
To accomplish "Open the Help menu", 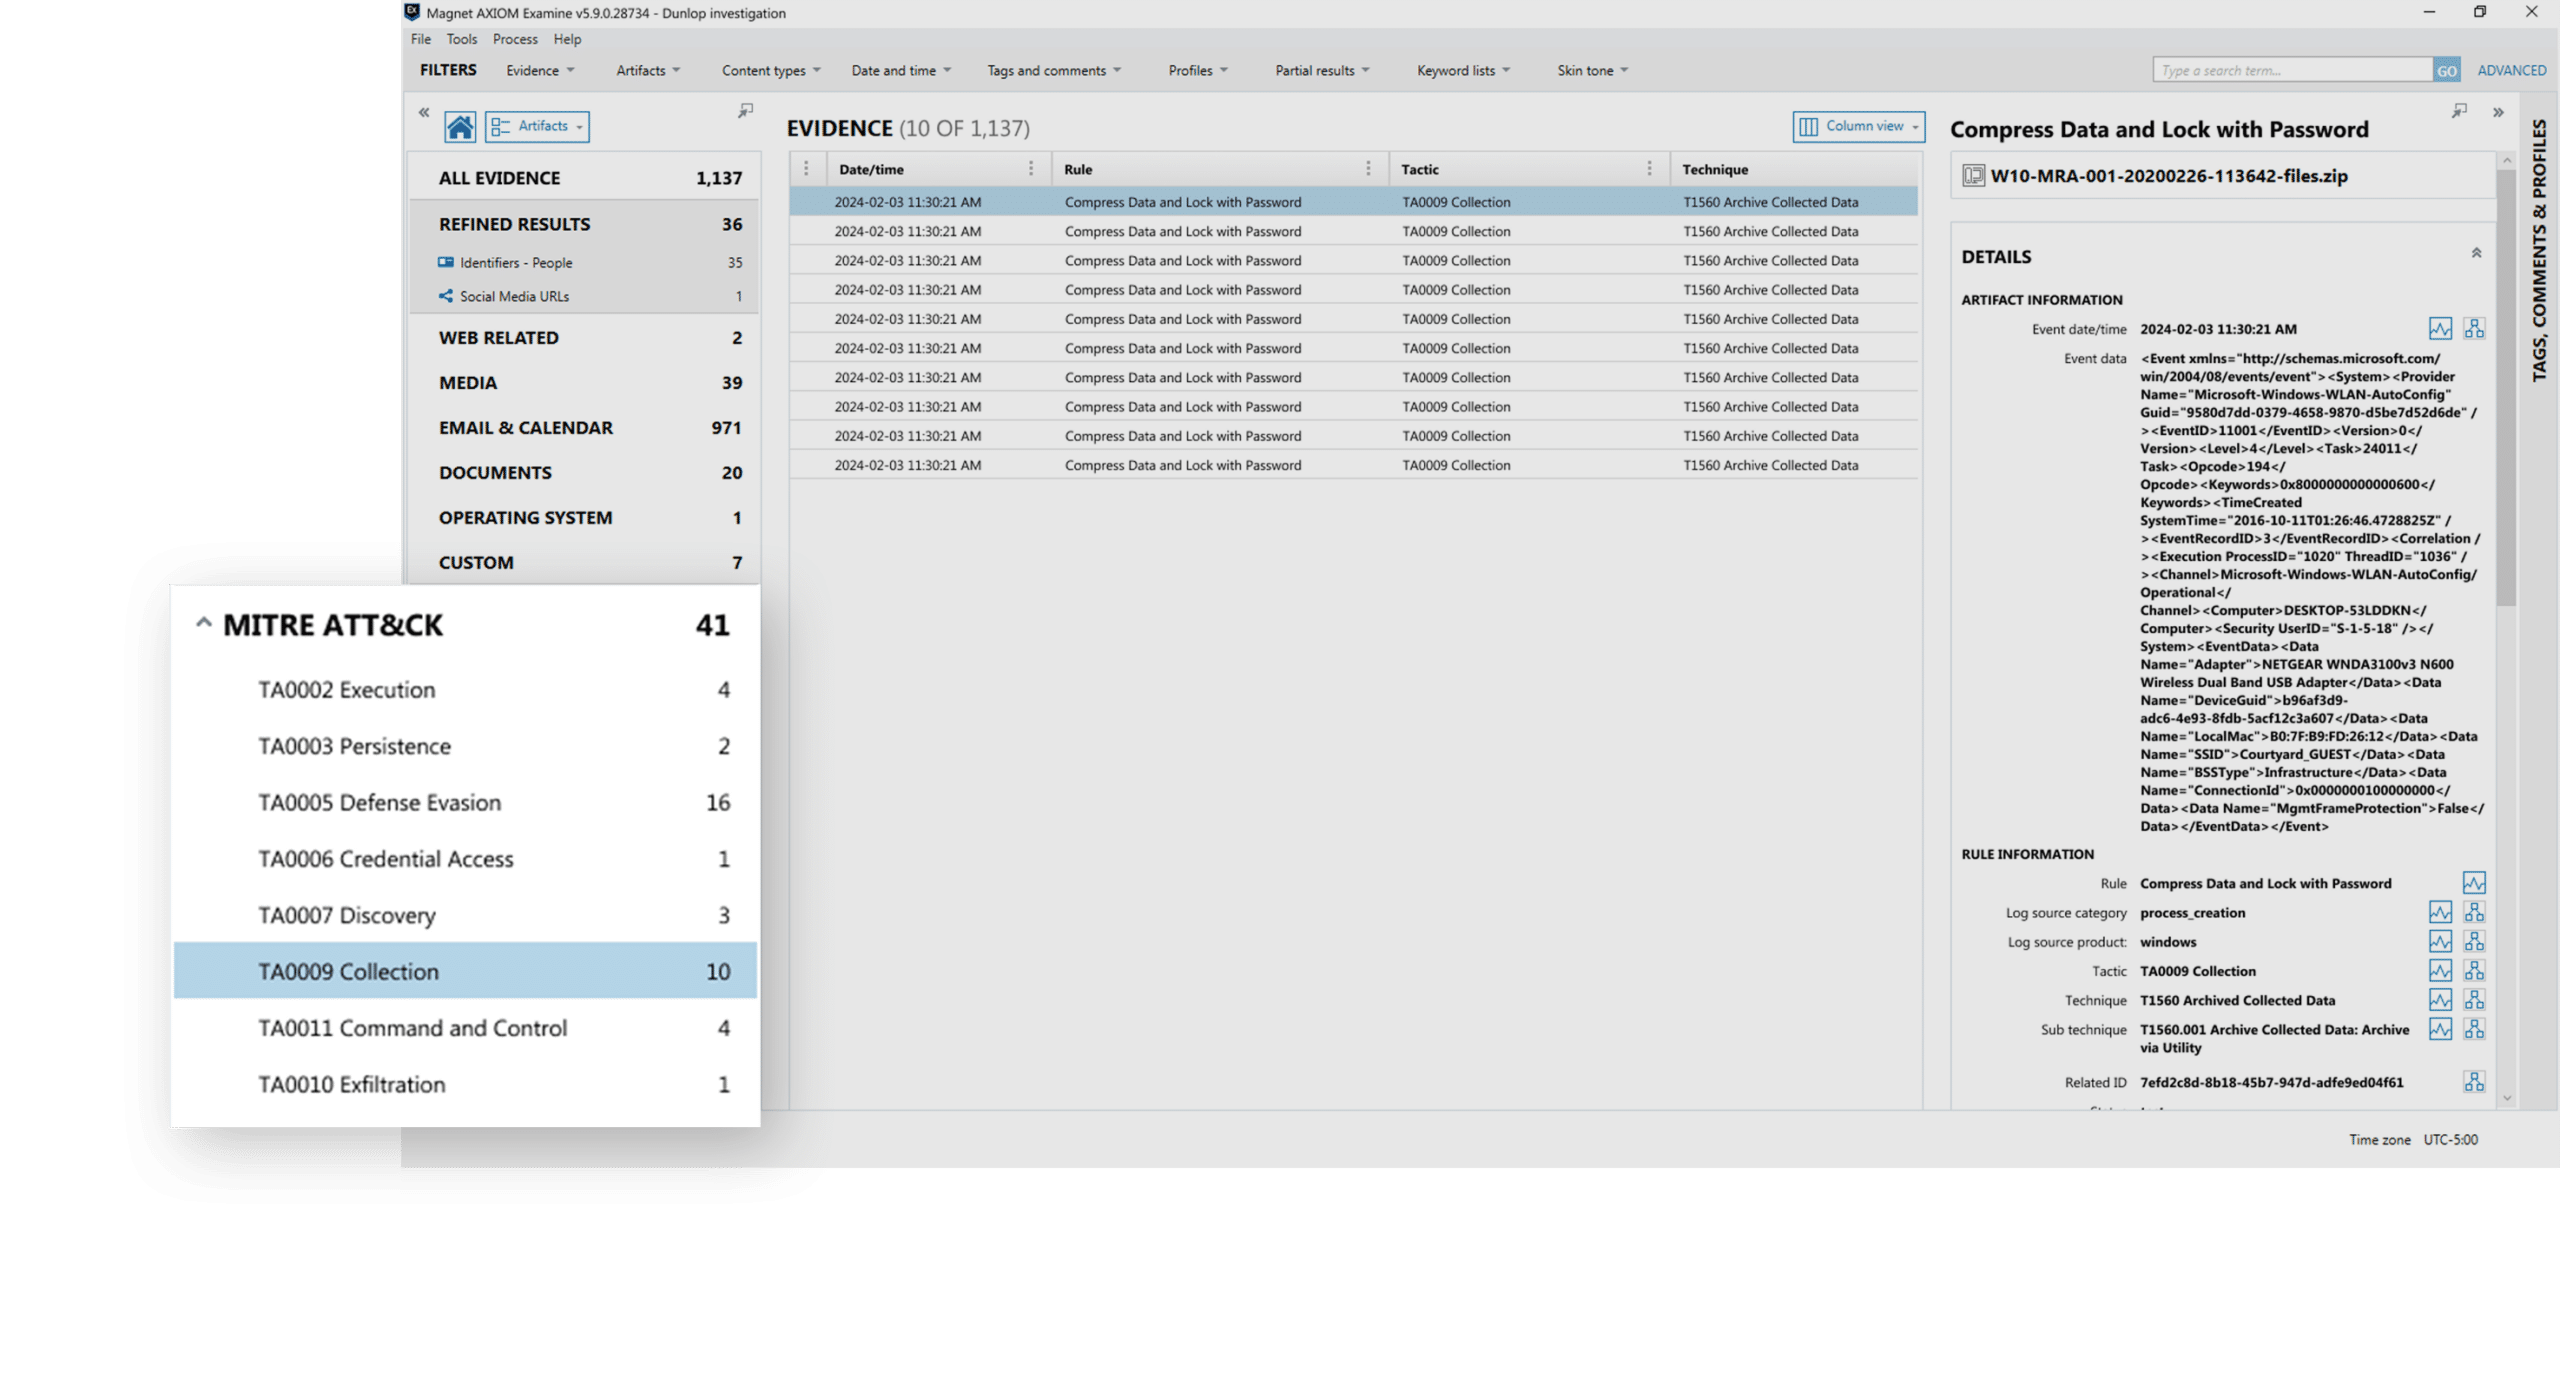I will [567, 39].
